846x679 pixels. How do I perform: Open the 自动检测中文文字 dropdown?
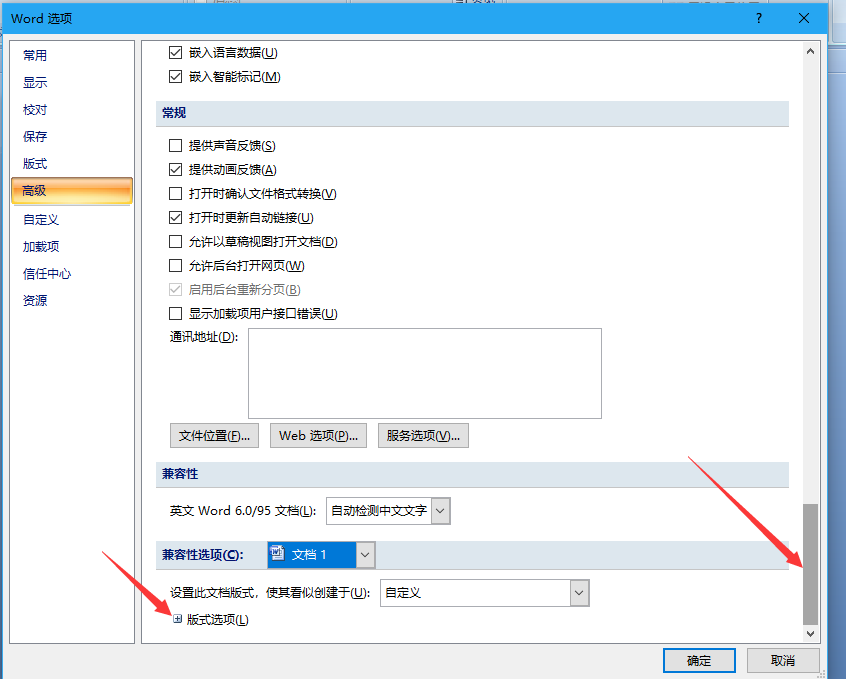(440, 511)
